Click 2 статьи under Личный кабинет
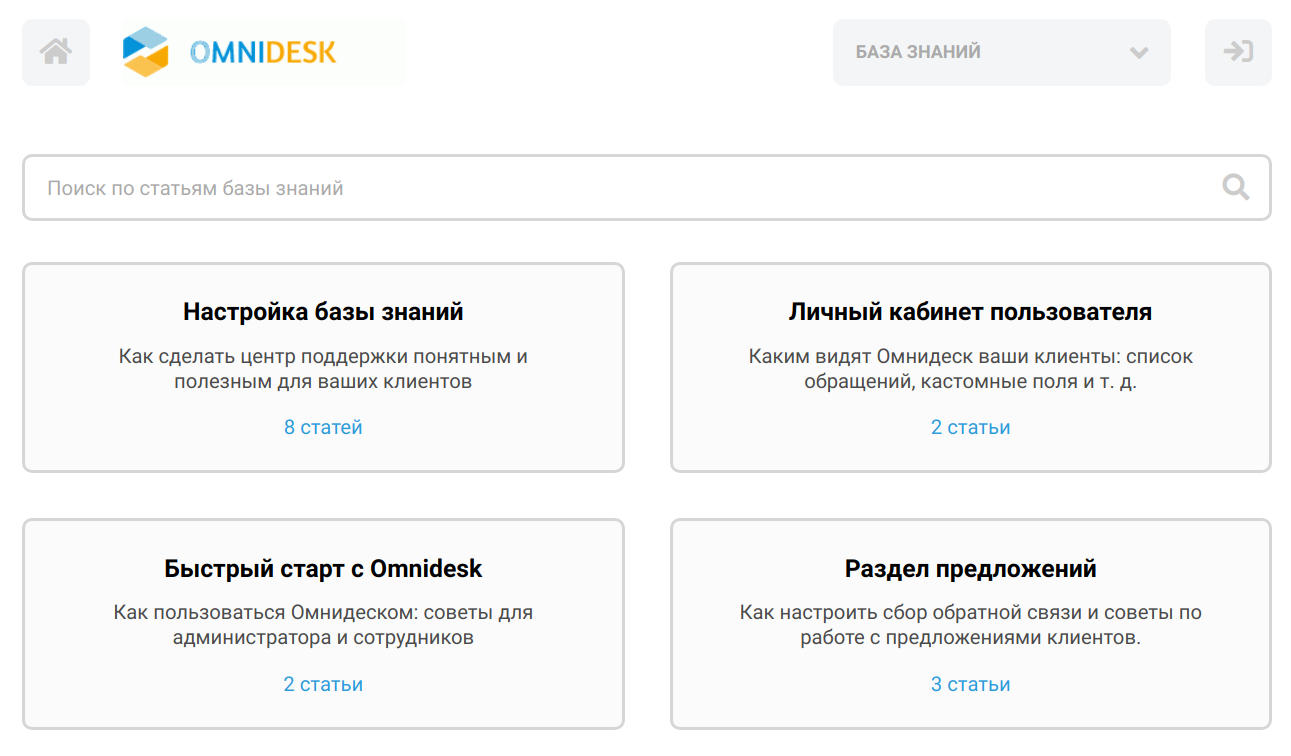The height and width of the screenshot is (756, 1291). [x=970, y=427]
